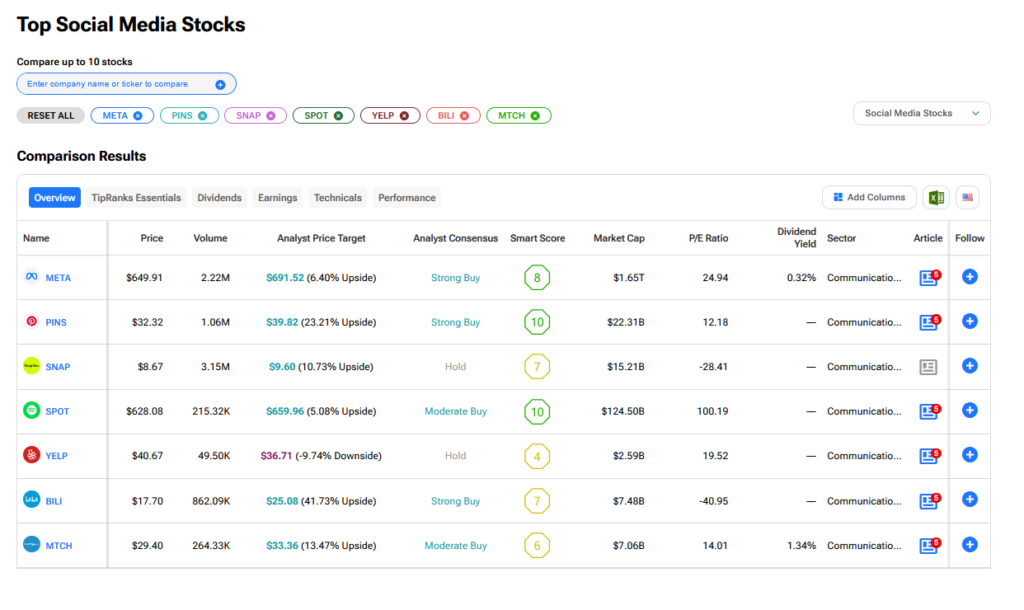Screen dimensions: 1024x610
Task: Click the Snap company logo
Action: click(31, 366)
